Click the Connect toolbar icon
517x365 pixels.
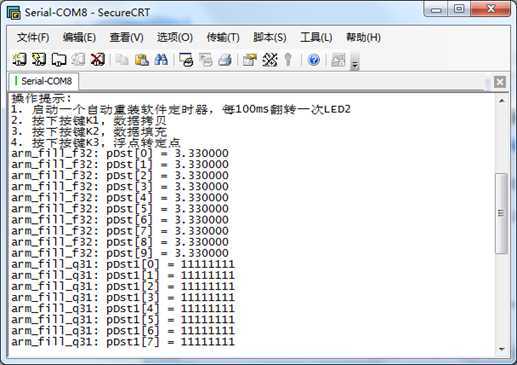(x=19, y=60)
